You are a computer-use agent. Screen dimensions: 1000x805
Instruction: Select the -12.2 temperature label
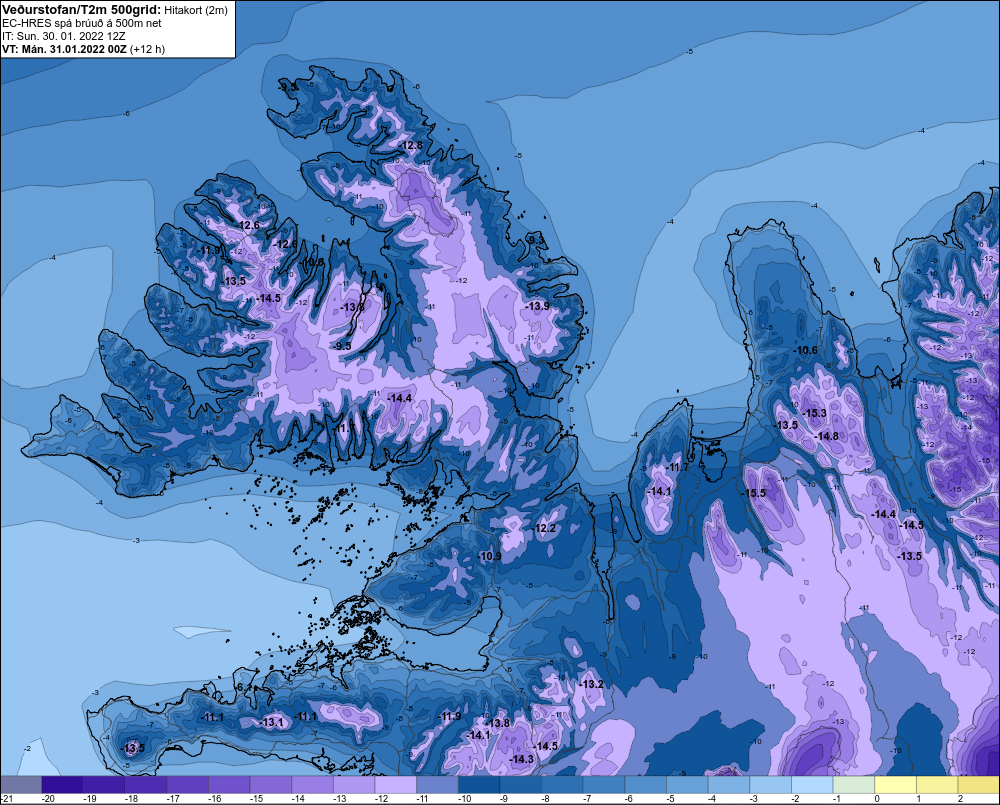pyautogui.click(x=545, y=528)
